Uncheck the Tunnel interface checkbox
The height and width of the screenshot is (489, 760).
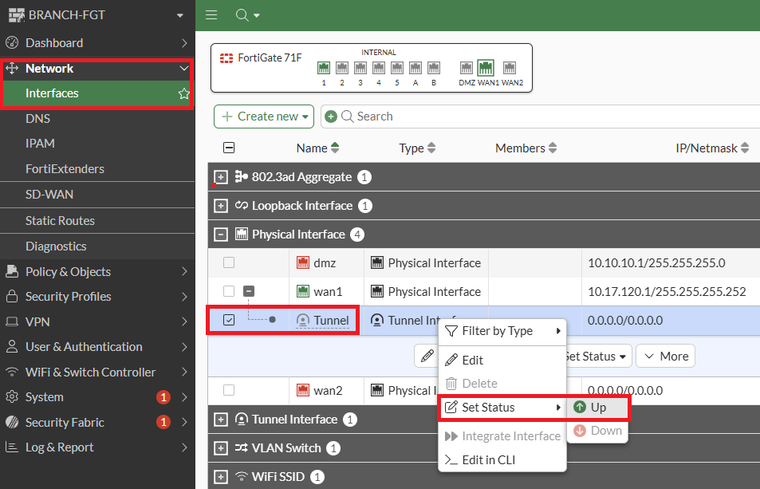click(229, 320)
